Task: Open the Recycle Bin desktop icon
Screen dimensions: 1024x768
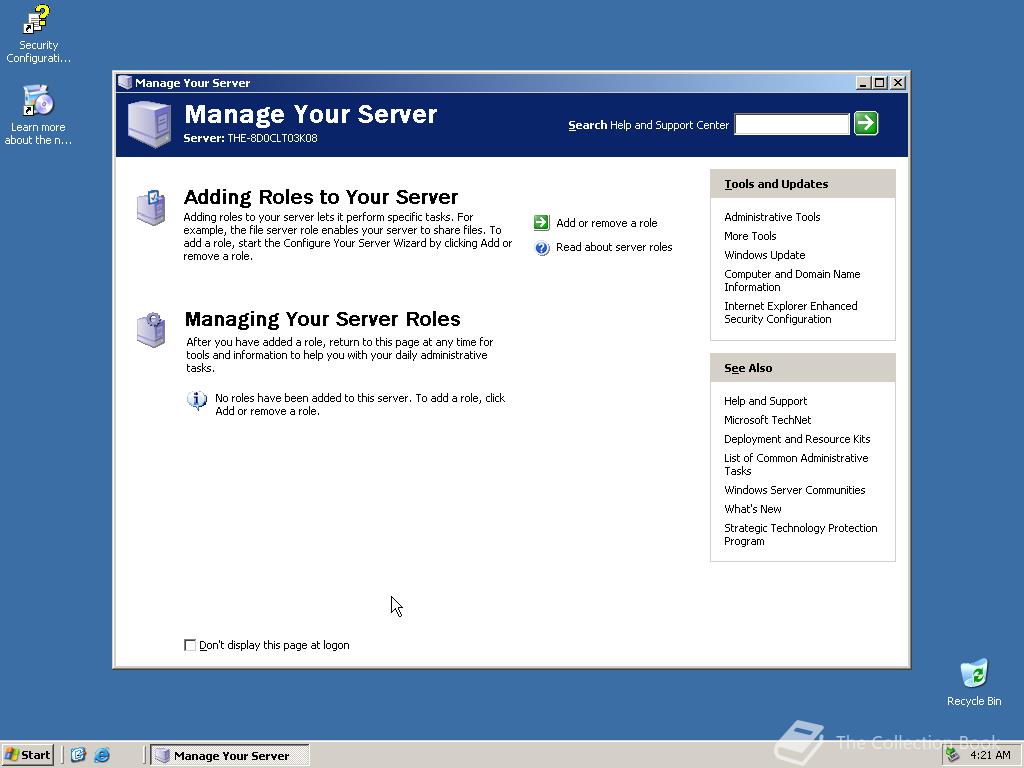Action: pyautogui.click(x=974, y=682)
